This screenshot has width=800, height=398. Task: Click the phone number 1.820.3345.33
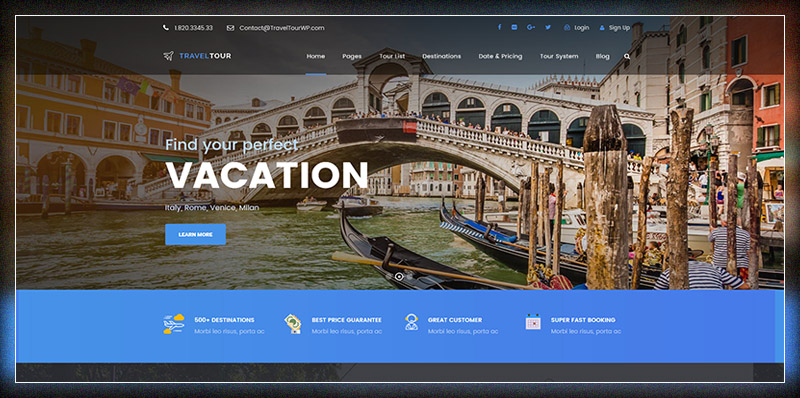coord(193,28)
